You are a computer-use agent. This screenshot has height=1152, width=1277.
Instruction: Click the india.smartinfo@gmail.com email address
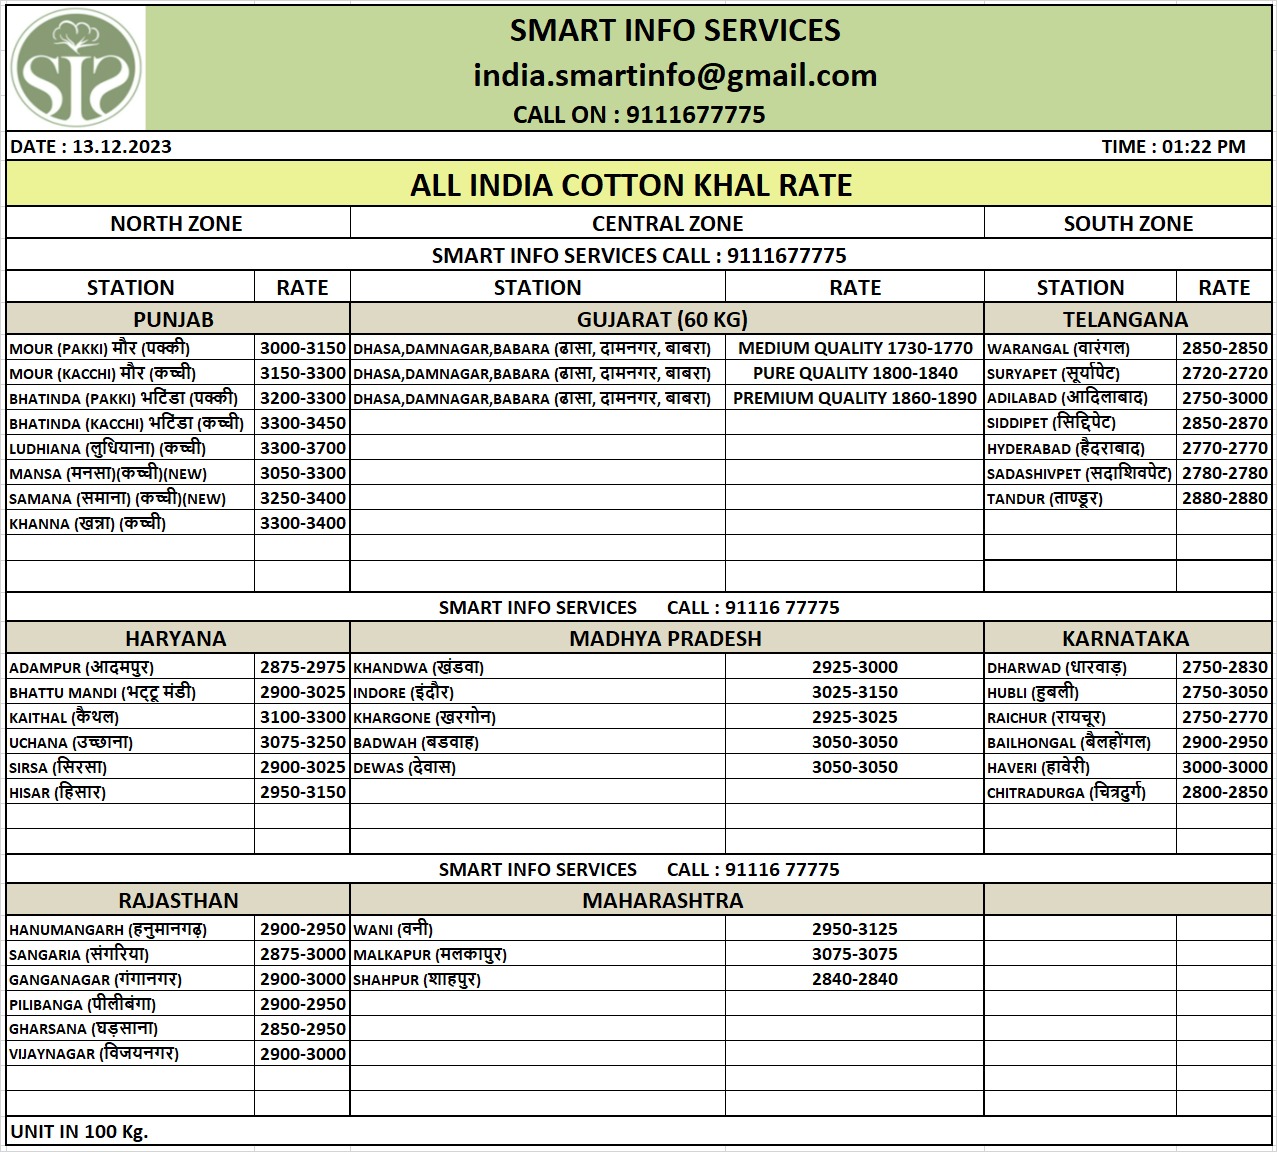(x=675, y=76)
